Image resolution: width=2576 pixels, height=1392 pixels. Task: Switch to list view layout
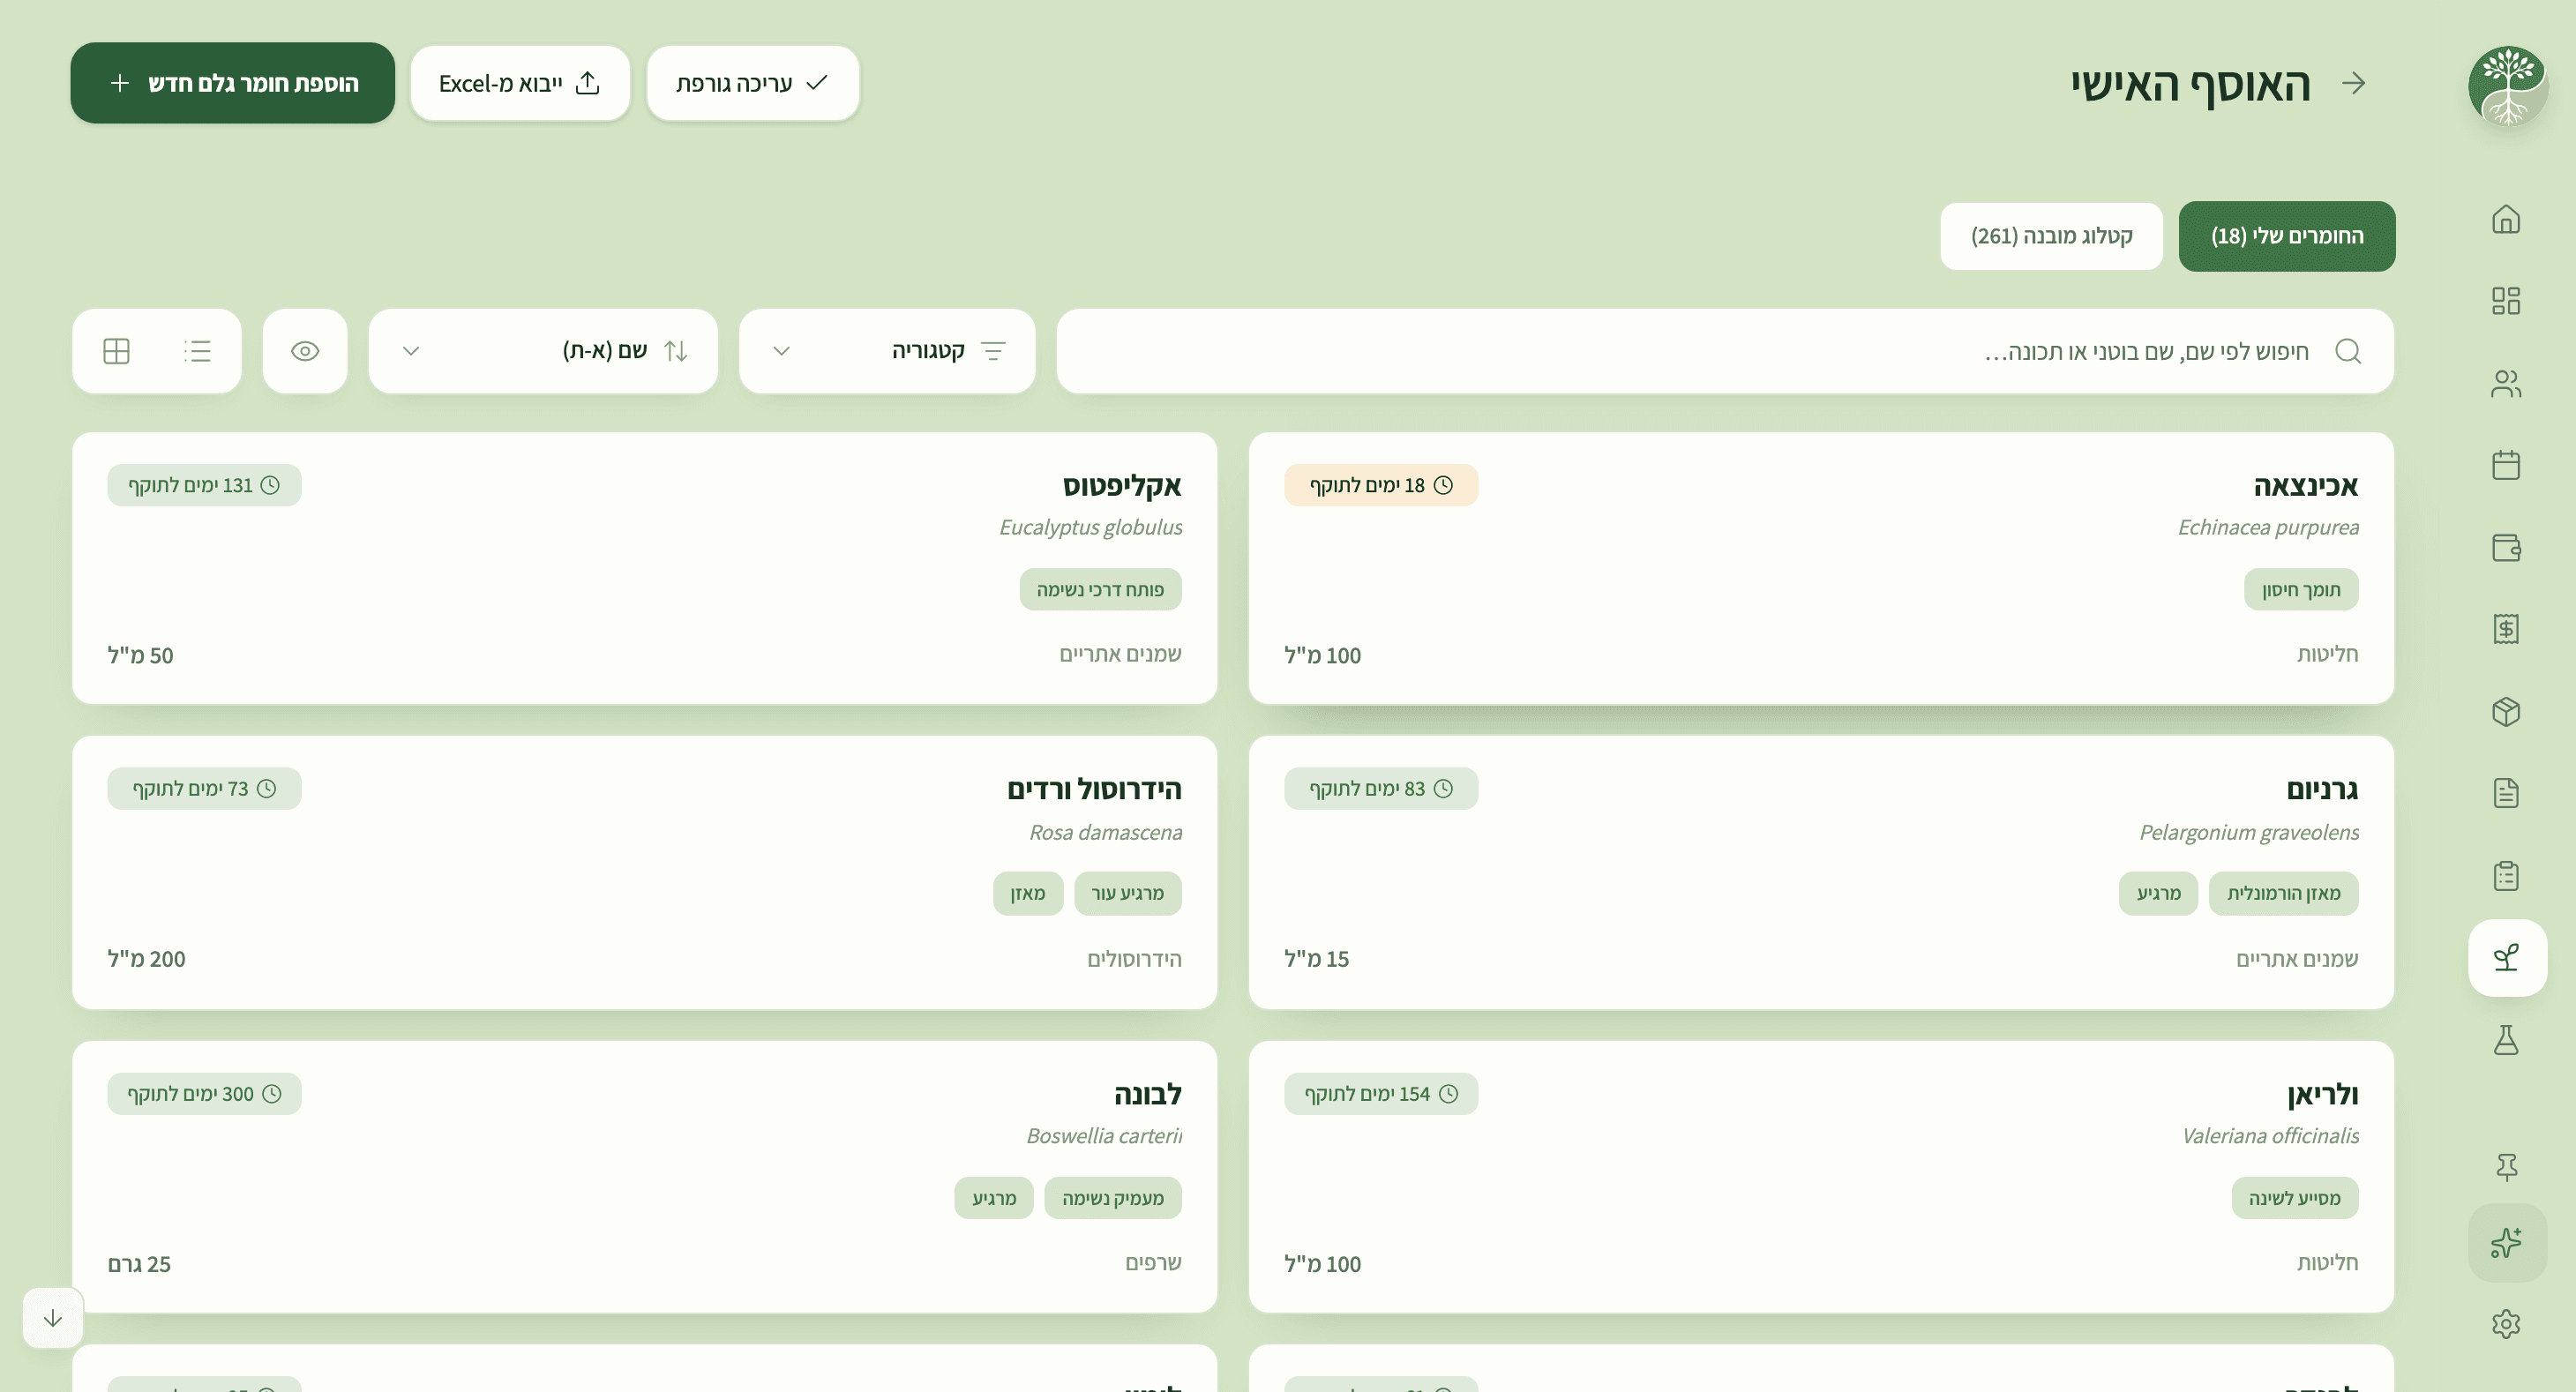(197, 351)
